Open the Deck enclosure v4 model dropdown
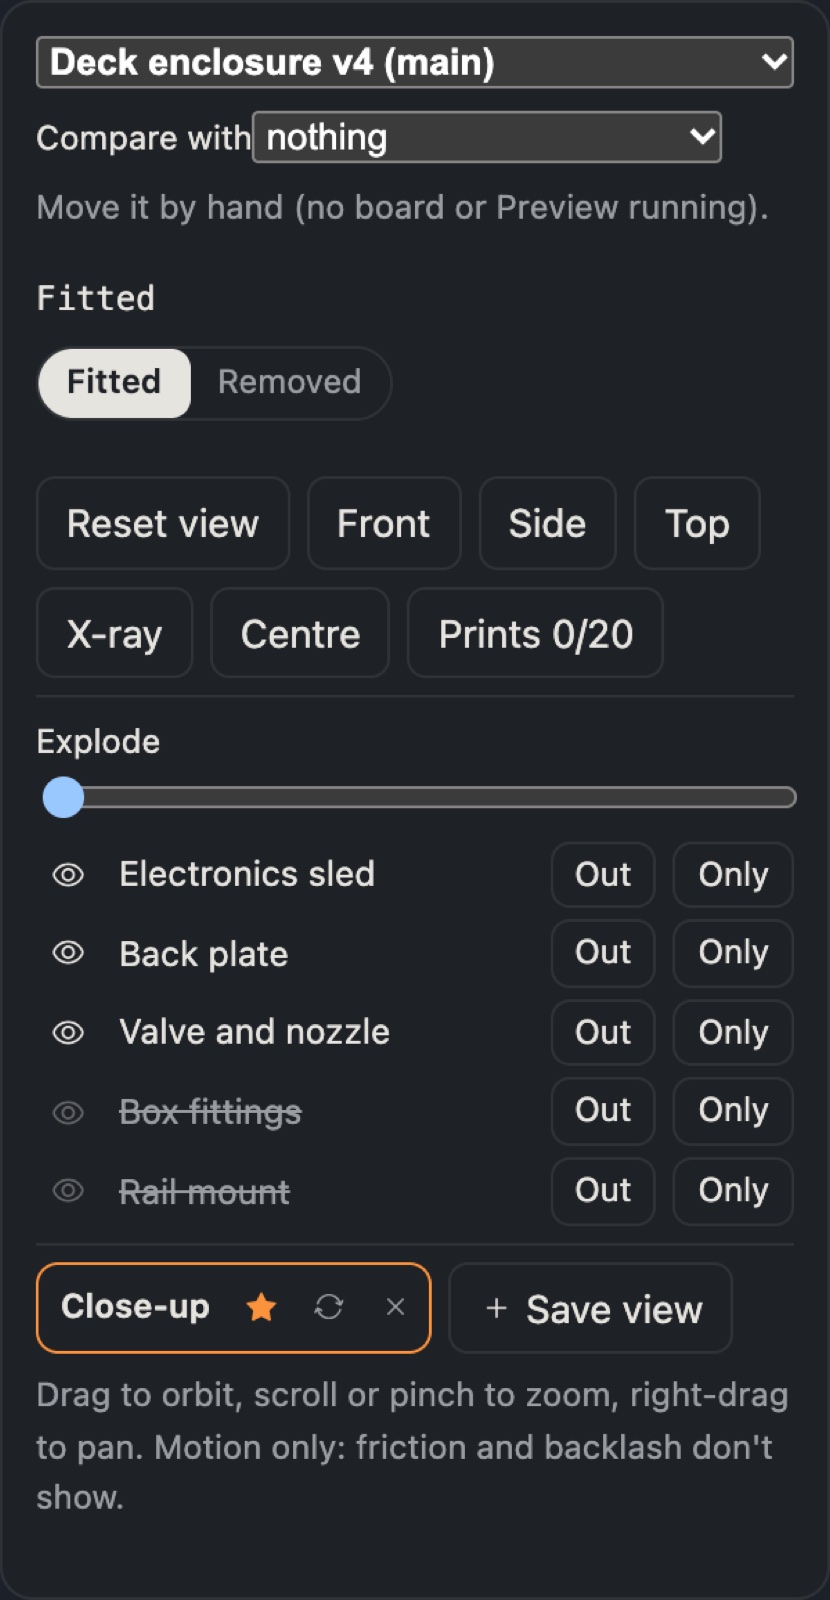830x1600 pixels. pyautogui.click(x=415, y=62)
